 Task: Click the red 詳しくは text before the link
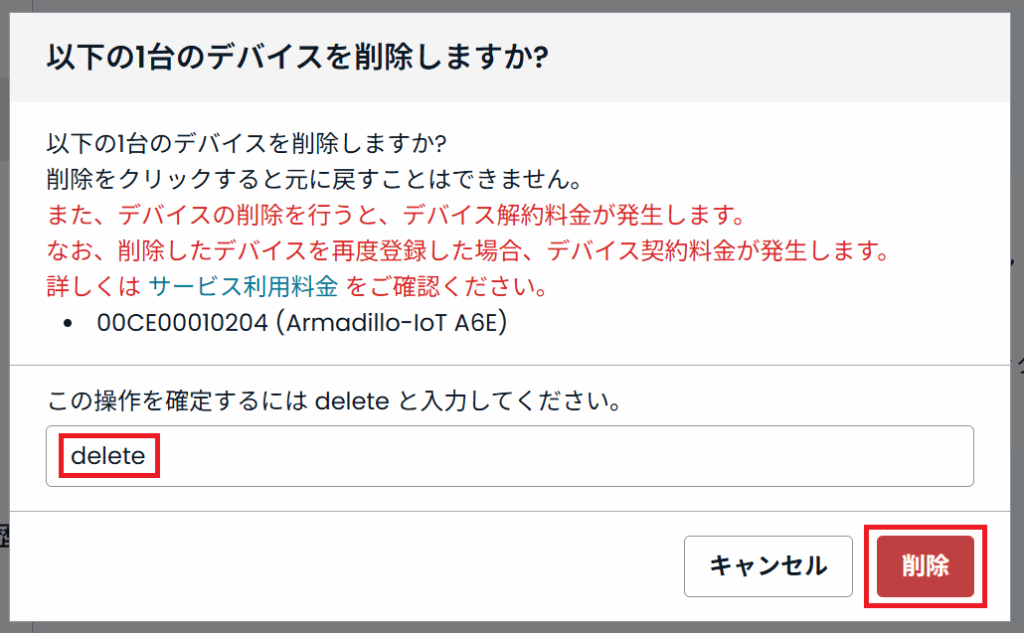[93, 288]
